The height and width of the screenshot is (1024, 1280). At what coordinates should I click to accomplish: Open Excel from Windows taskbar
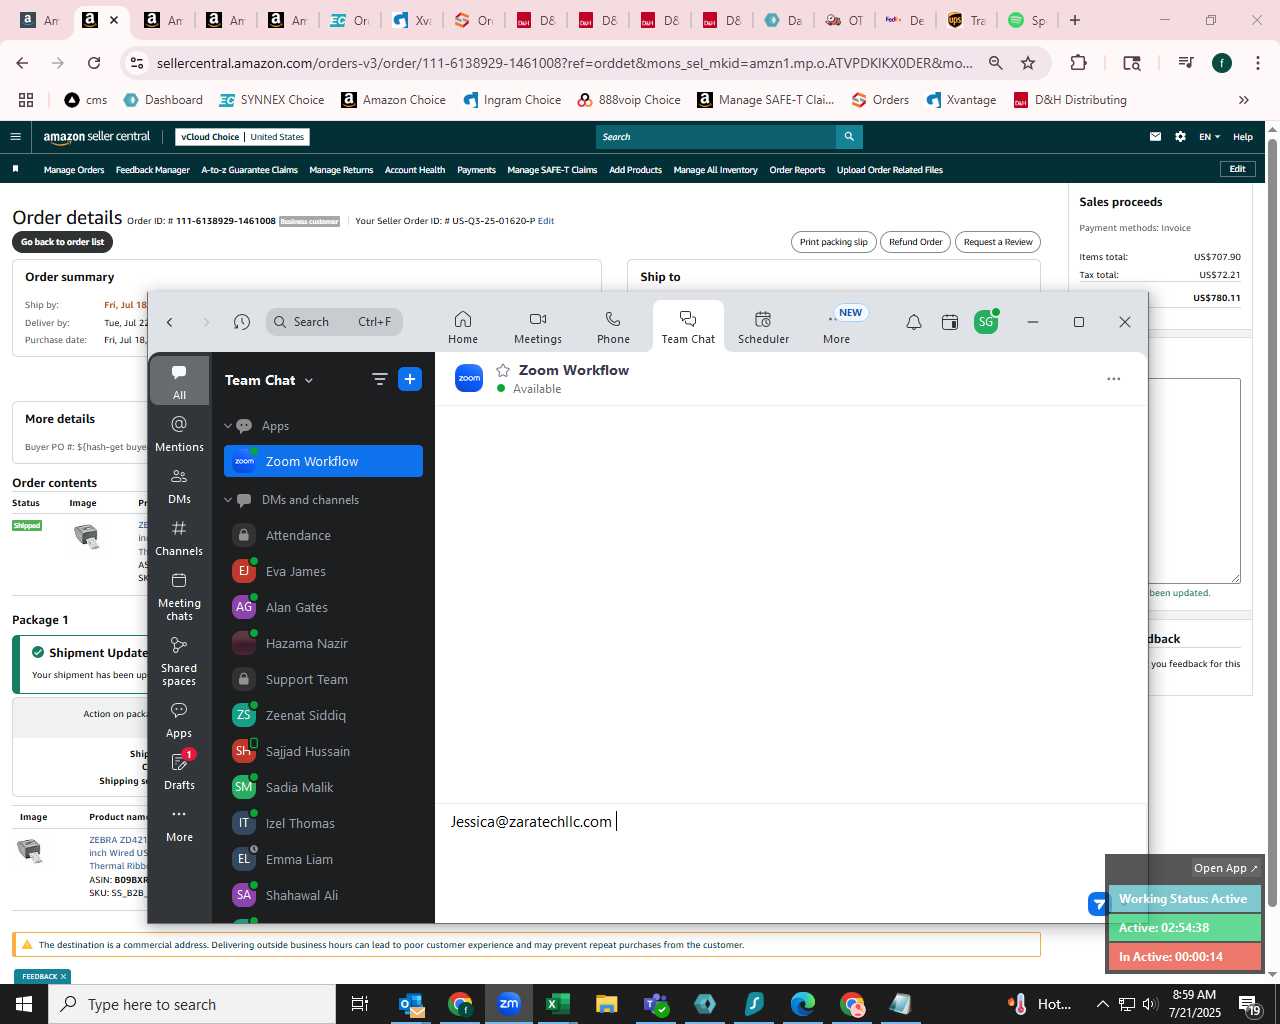click(558, 1004)
